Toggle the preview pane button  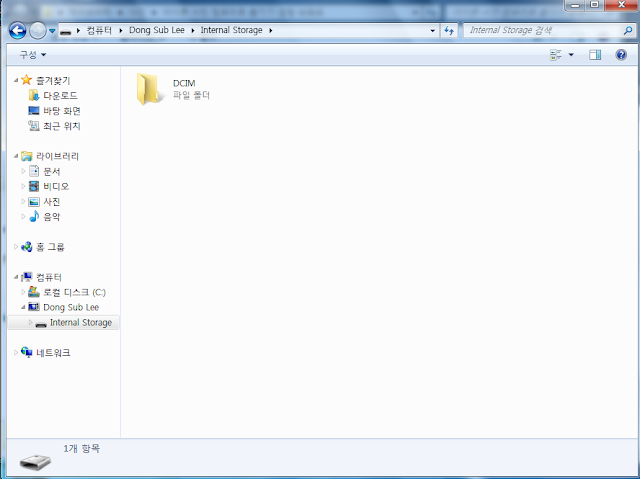coord(594,55)
